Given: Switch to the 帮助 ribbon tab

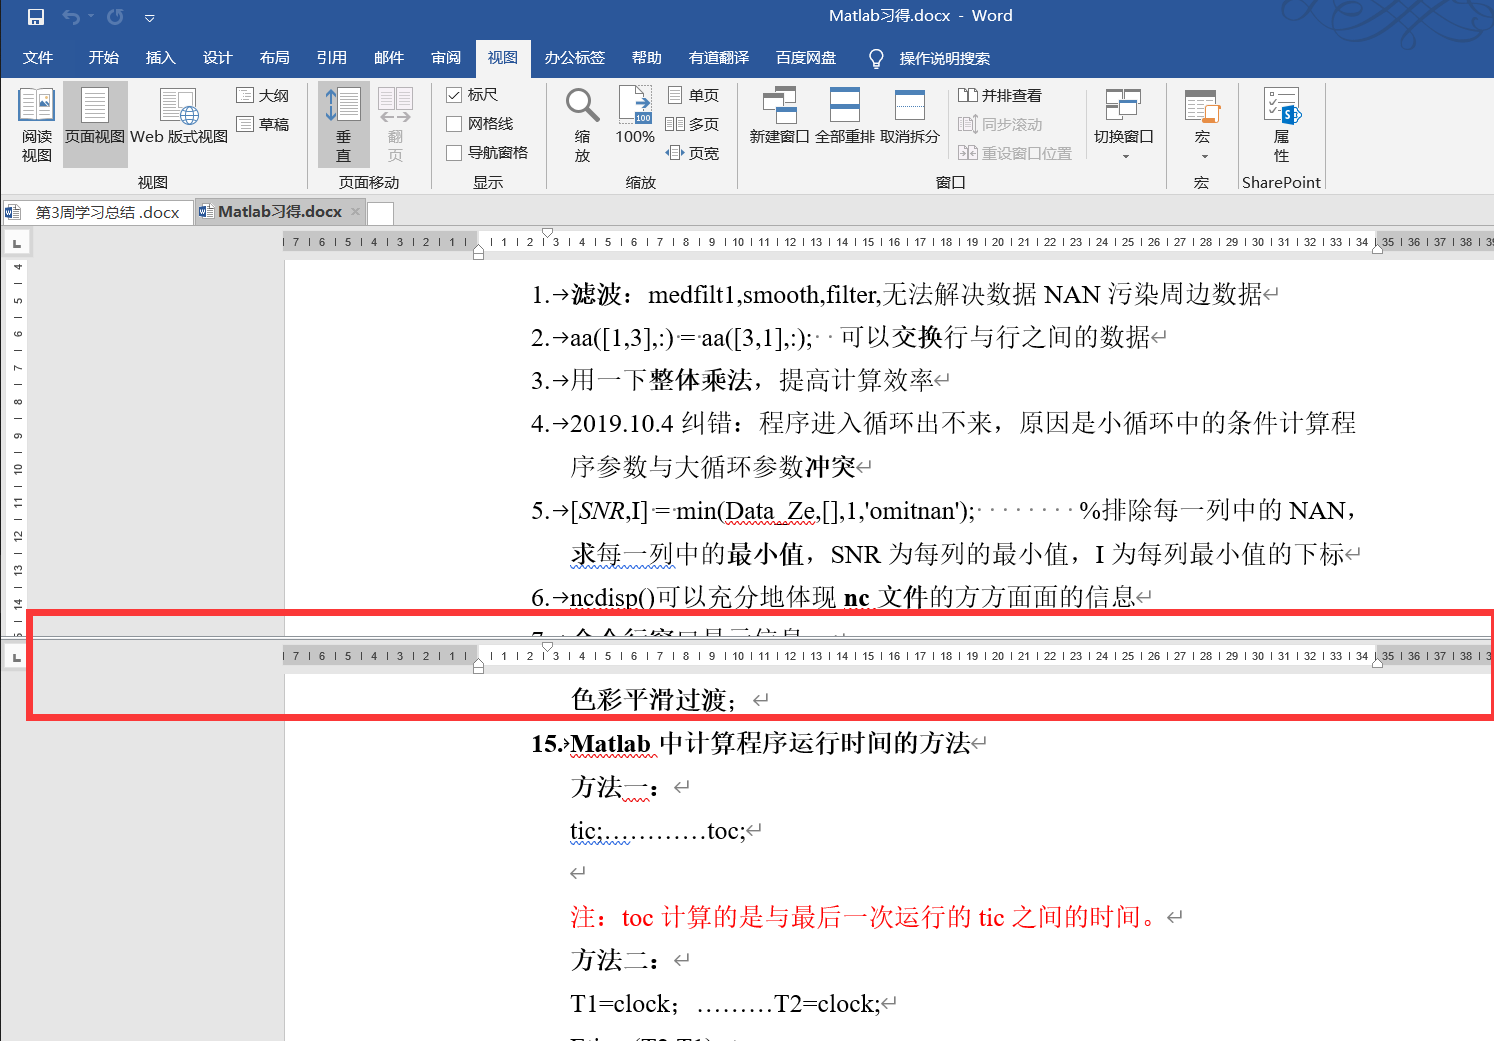Looking at the screenshot, I should point(647,58).
